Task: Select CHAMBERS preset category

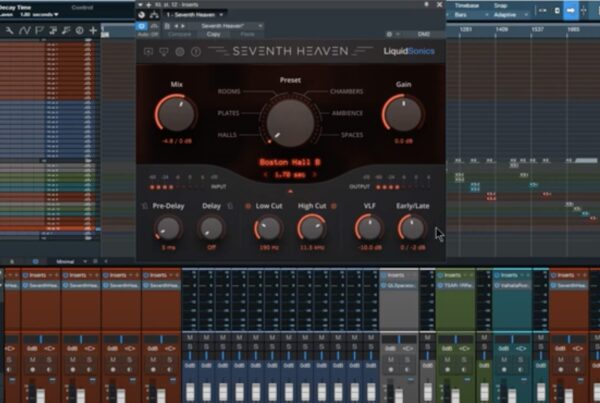Action: coord(346,91)
